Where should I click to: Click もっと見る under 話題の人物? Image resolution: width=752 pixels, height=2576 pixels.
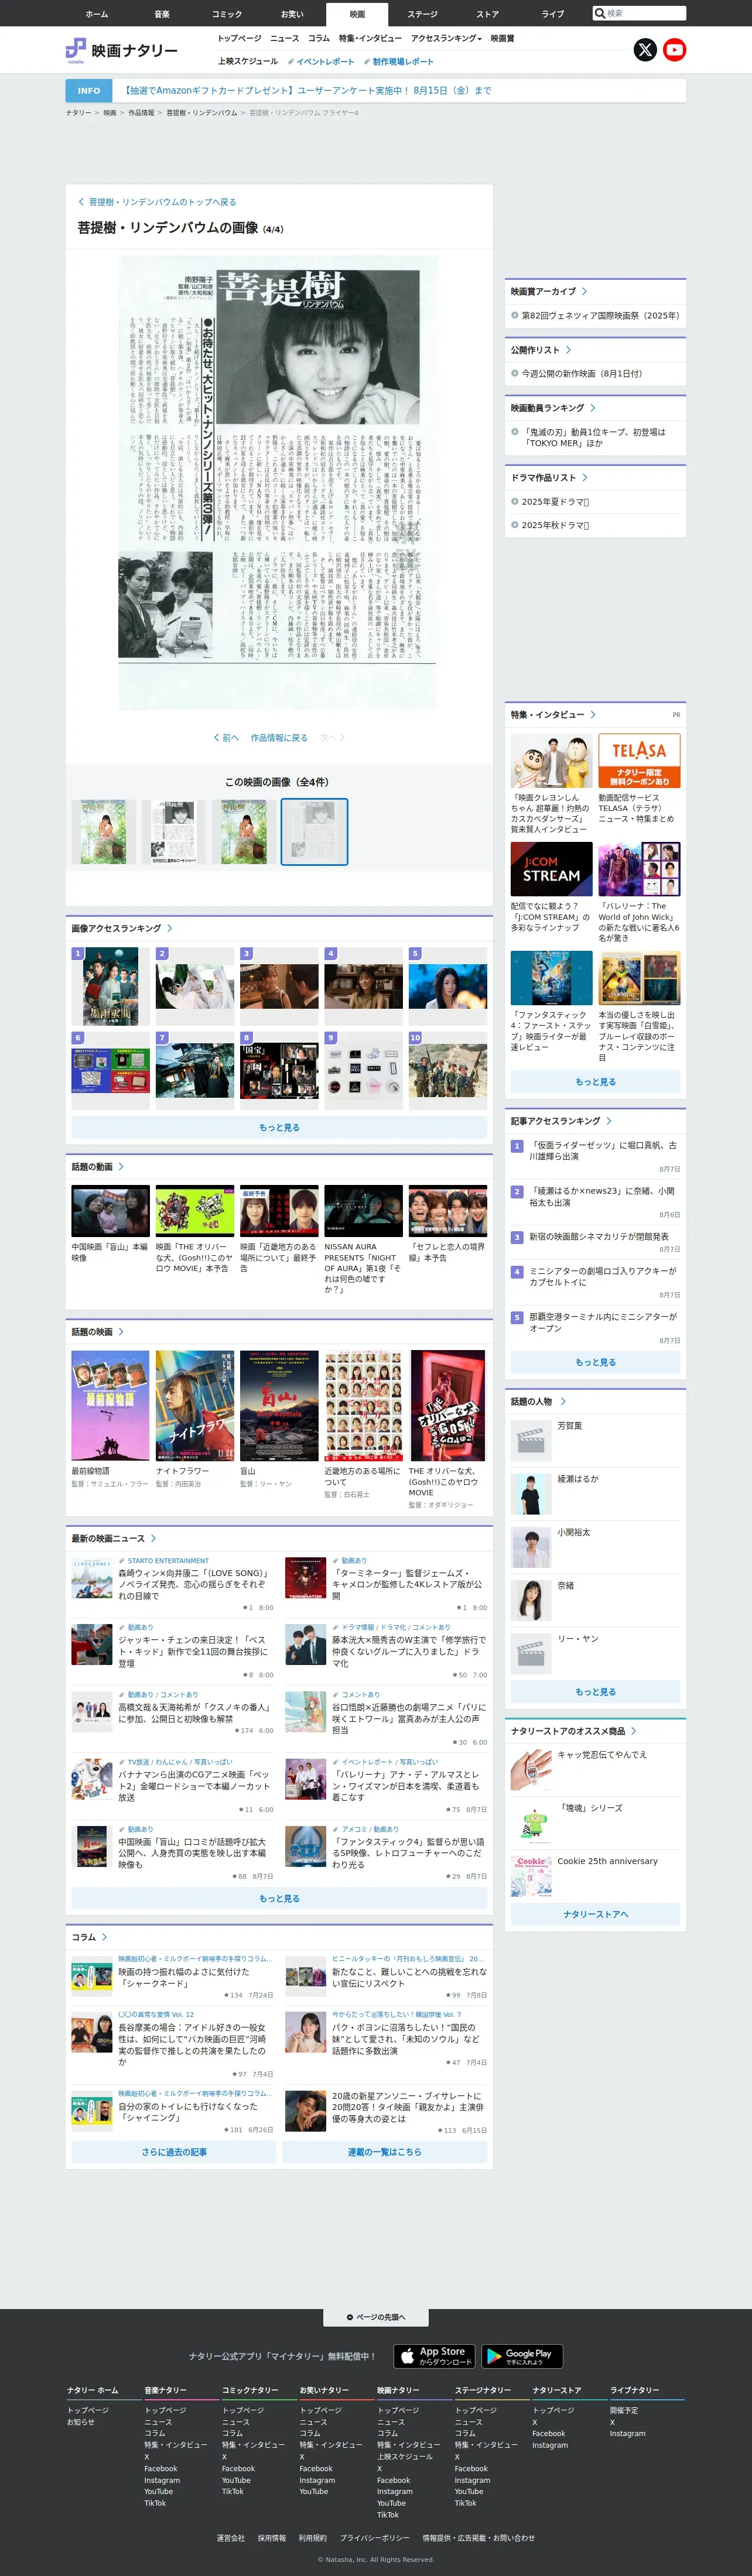[596, 1692]
